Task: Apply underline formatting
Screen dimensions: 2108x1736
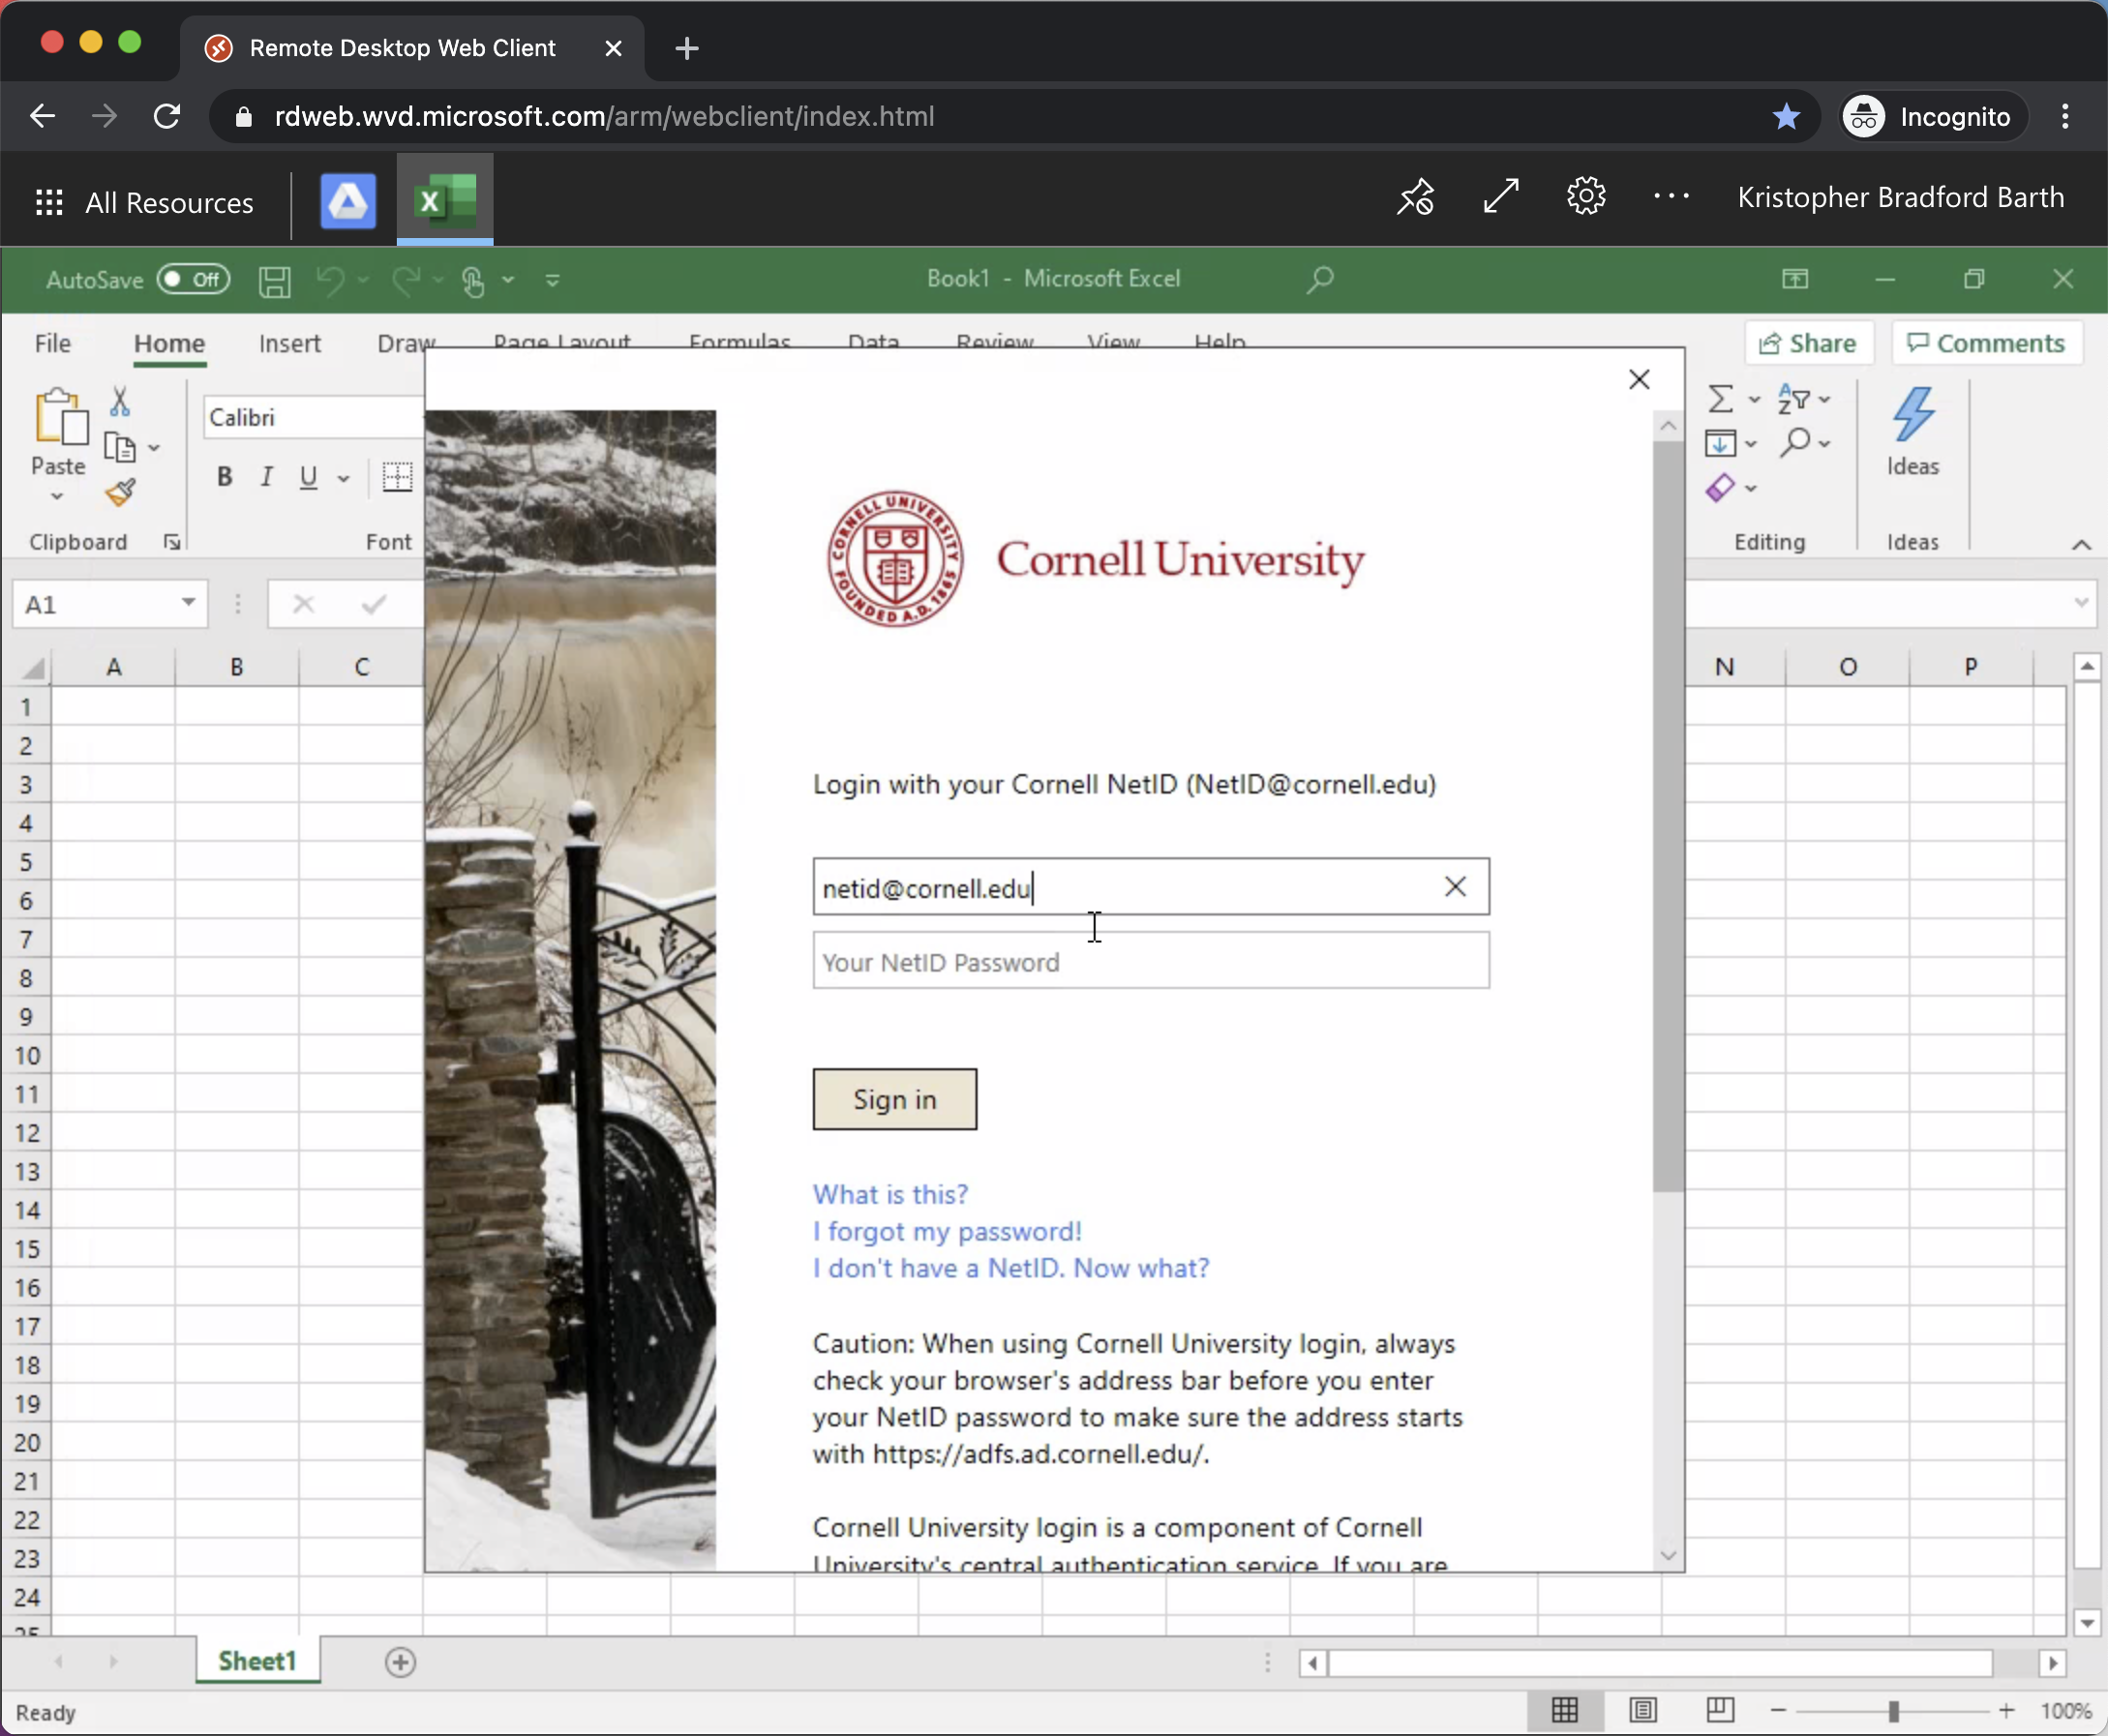Action: [309, 477]
